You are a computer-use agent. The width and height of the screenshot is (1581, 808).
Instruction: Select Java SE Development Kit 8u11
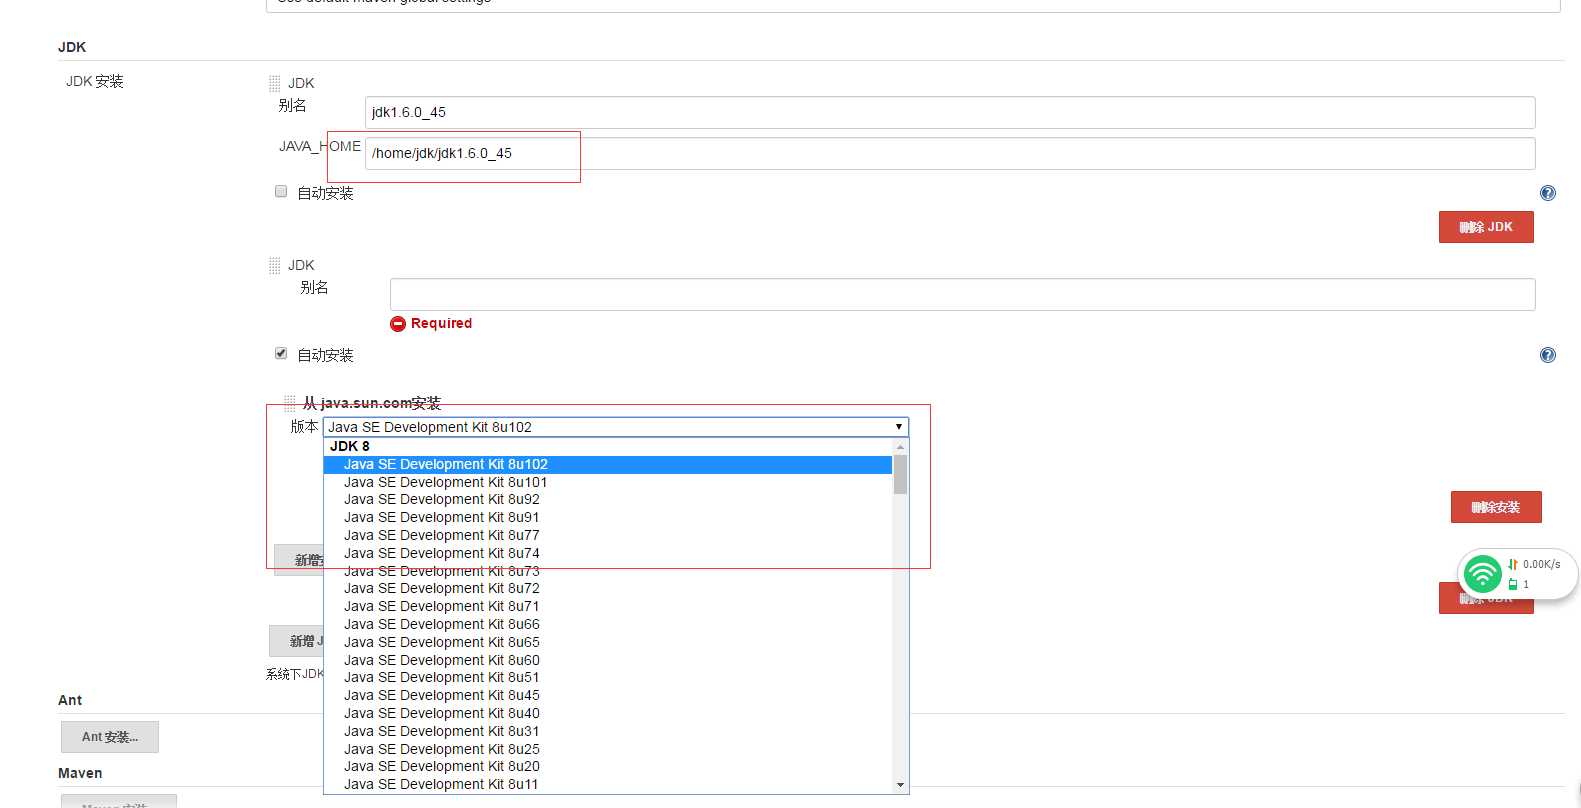pos(608,784)
